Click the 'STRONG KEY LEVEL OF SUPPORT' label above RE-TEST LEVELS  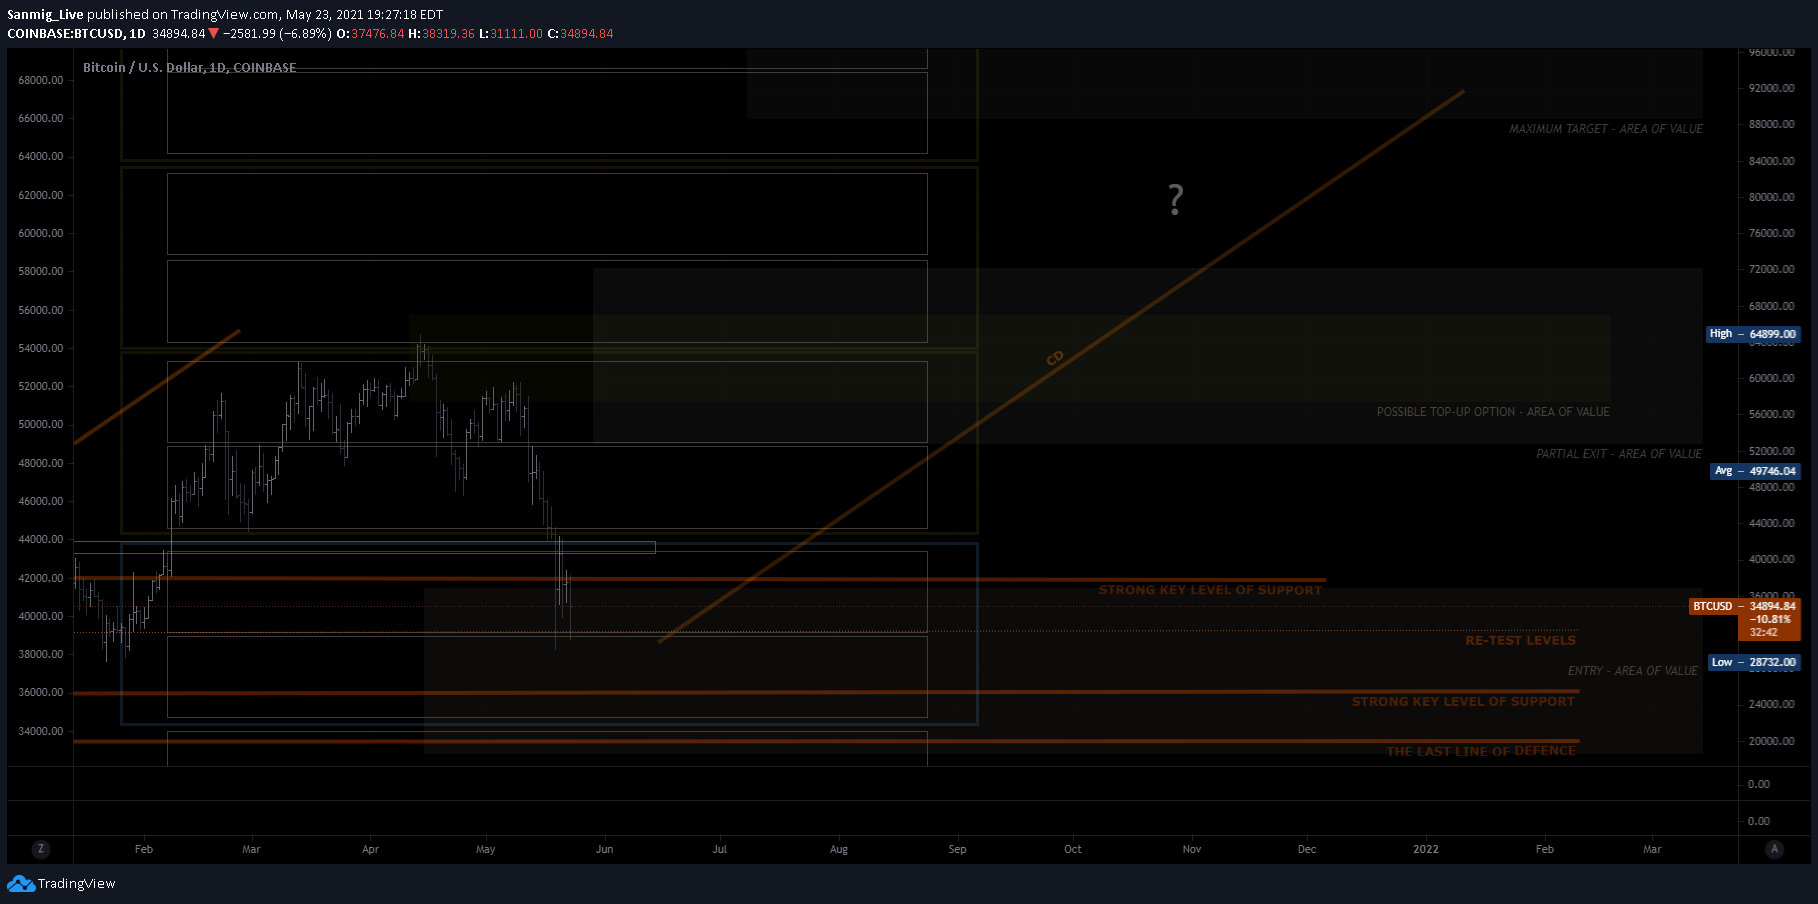click(1210, 590)
